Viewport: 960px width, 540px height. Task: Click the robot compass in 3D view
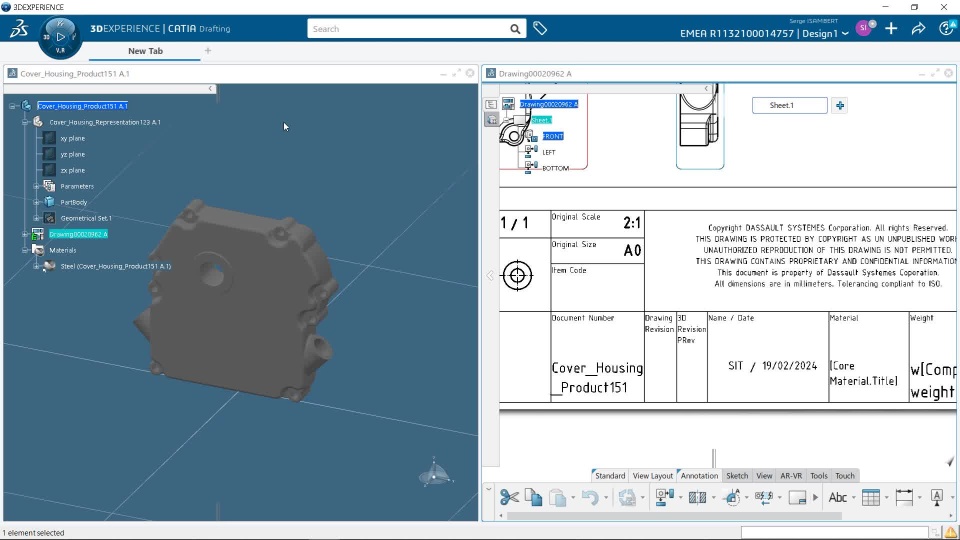pos(435,473)
